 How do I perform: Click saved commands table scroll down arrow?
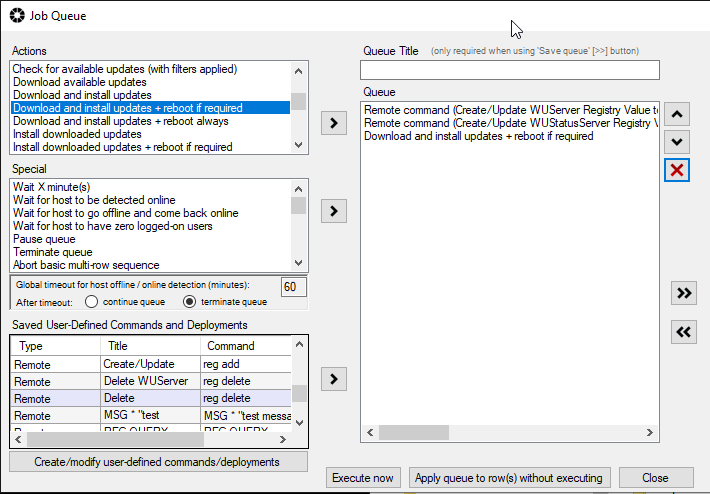pos(299,422)
